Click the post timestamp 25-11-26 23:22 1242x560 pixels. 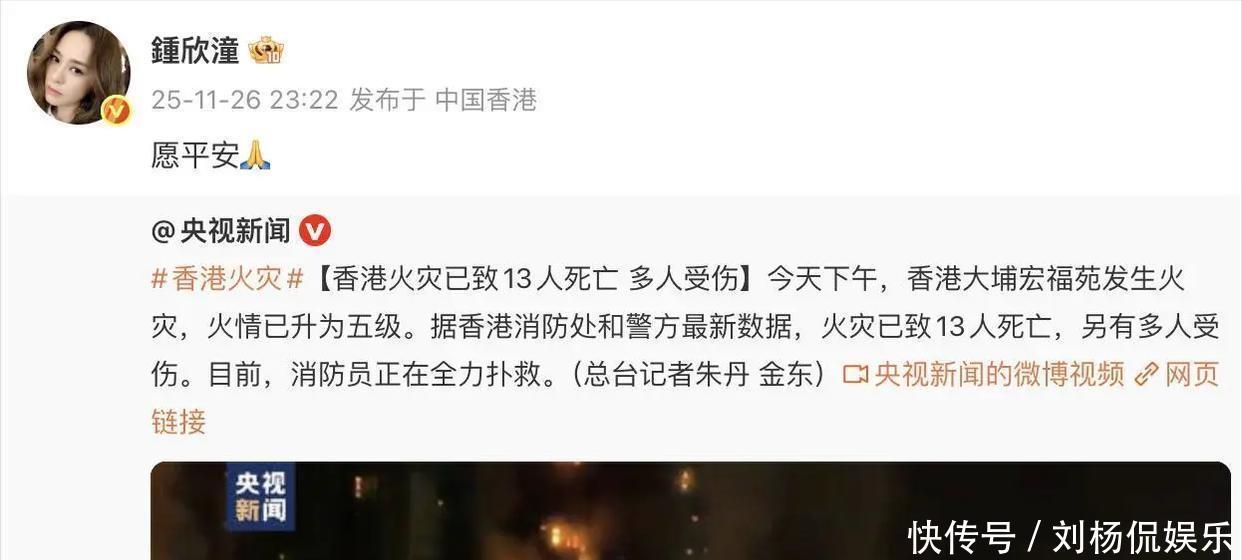tap(245, 100)
